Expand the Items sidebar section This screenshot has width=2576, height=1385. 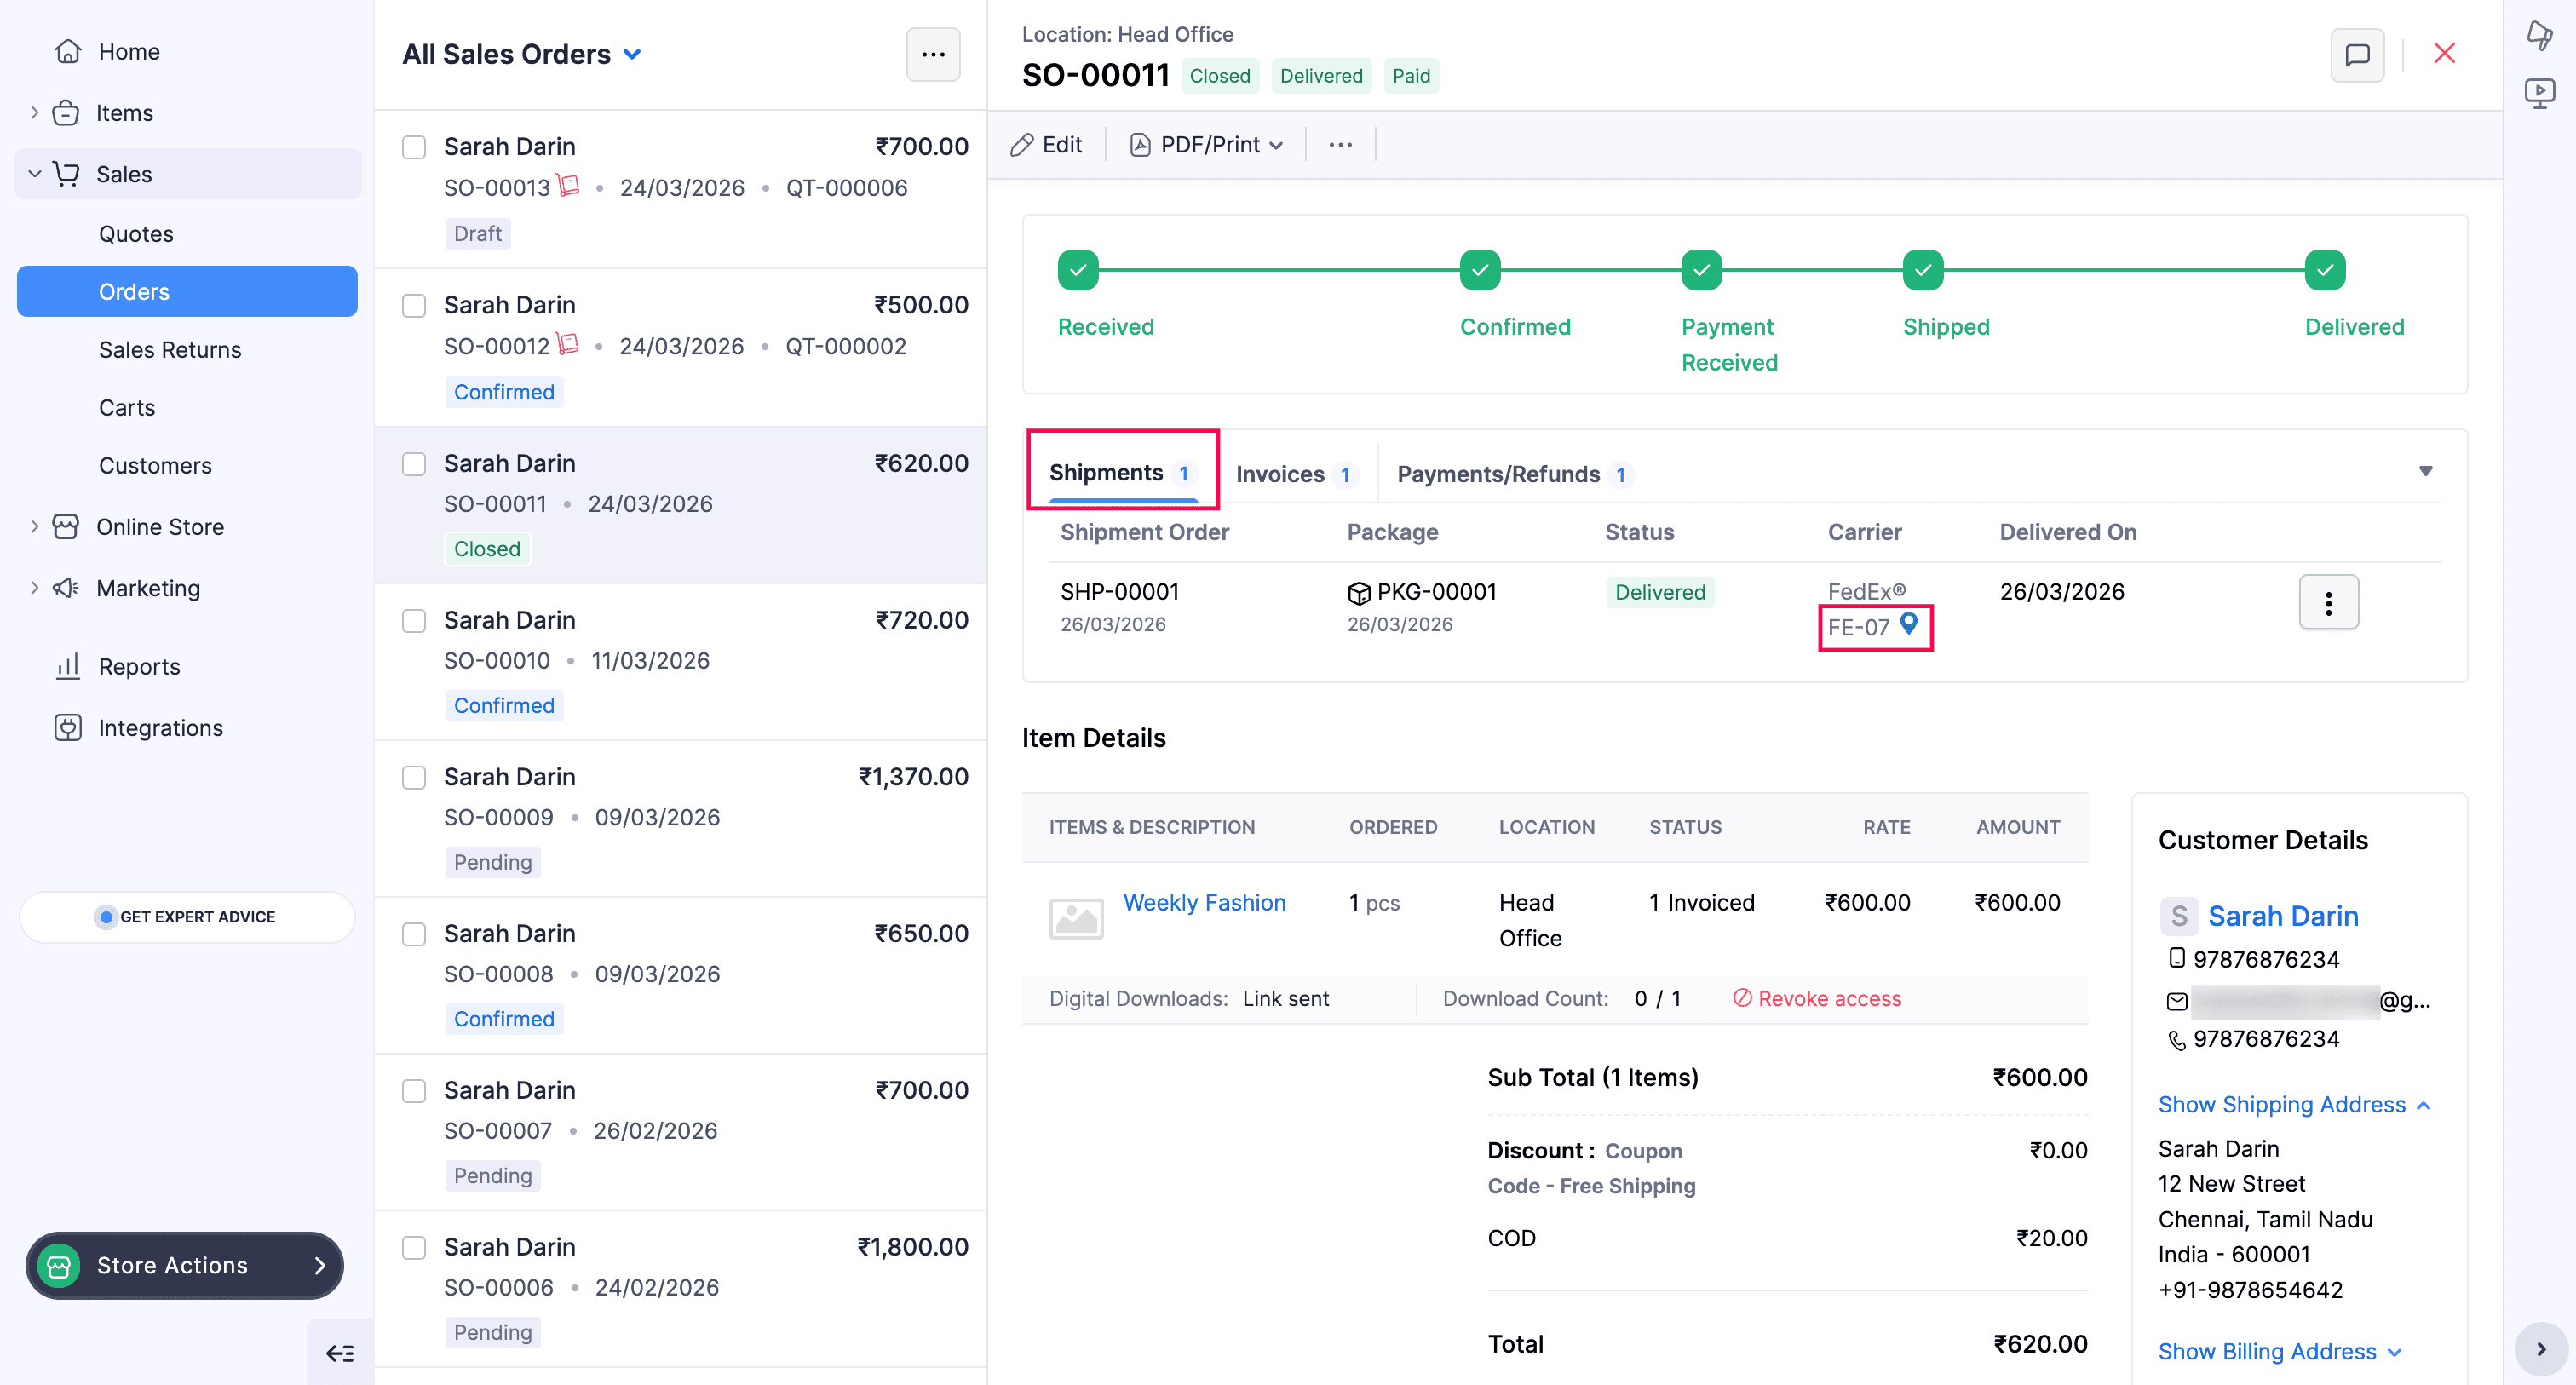(x=34, y=113)
